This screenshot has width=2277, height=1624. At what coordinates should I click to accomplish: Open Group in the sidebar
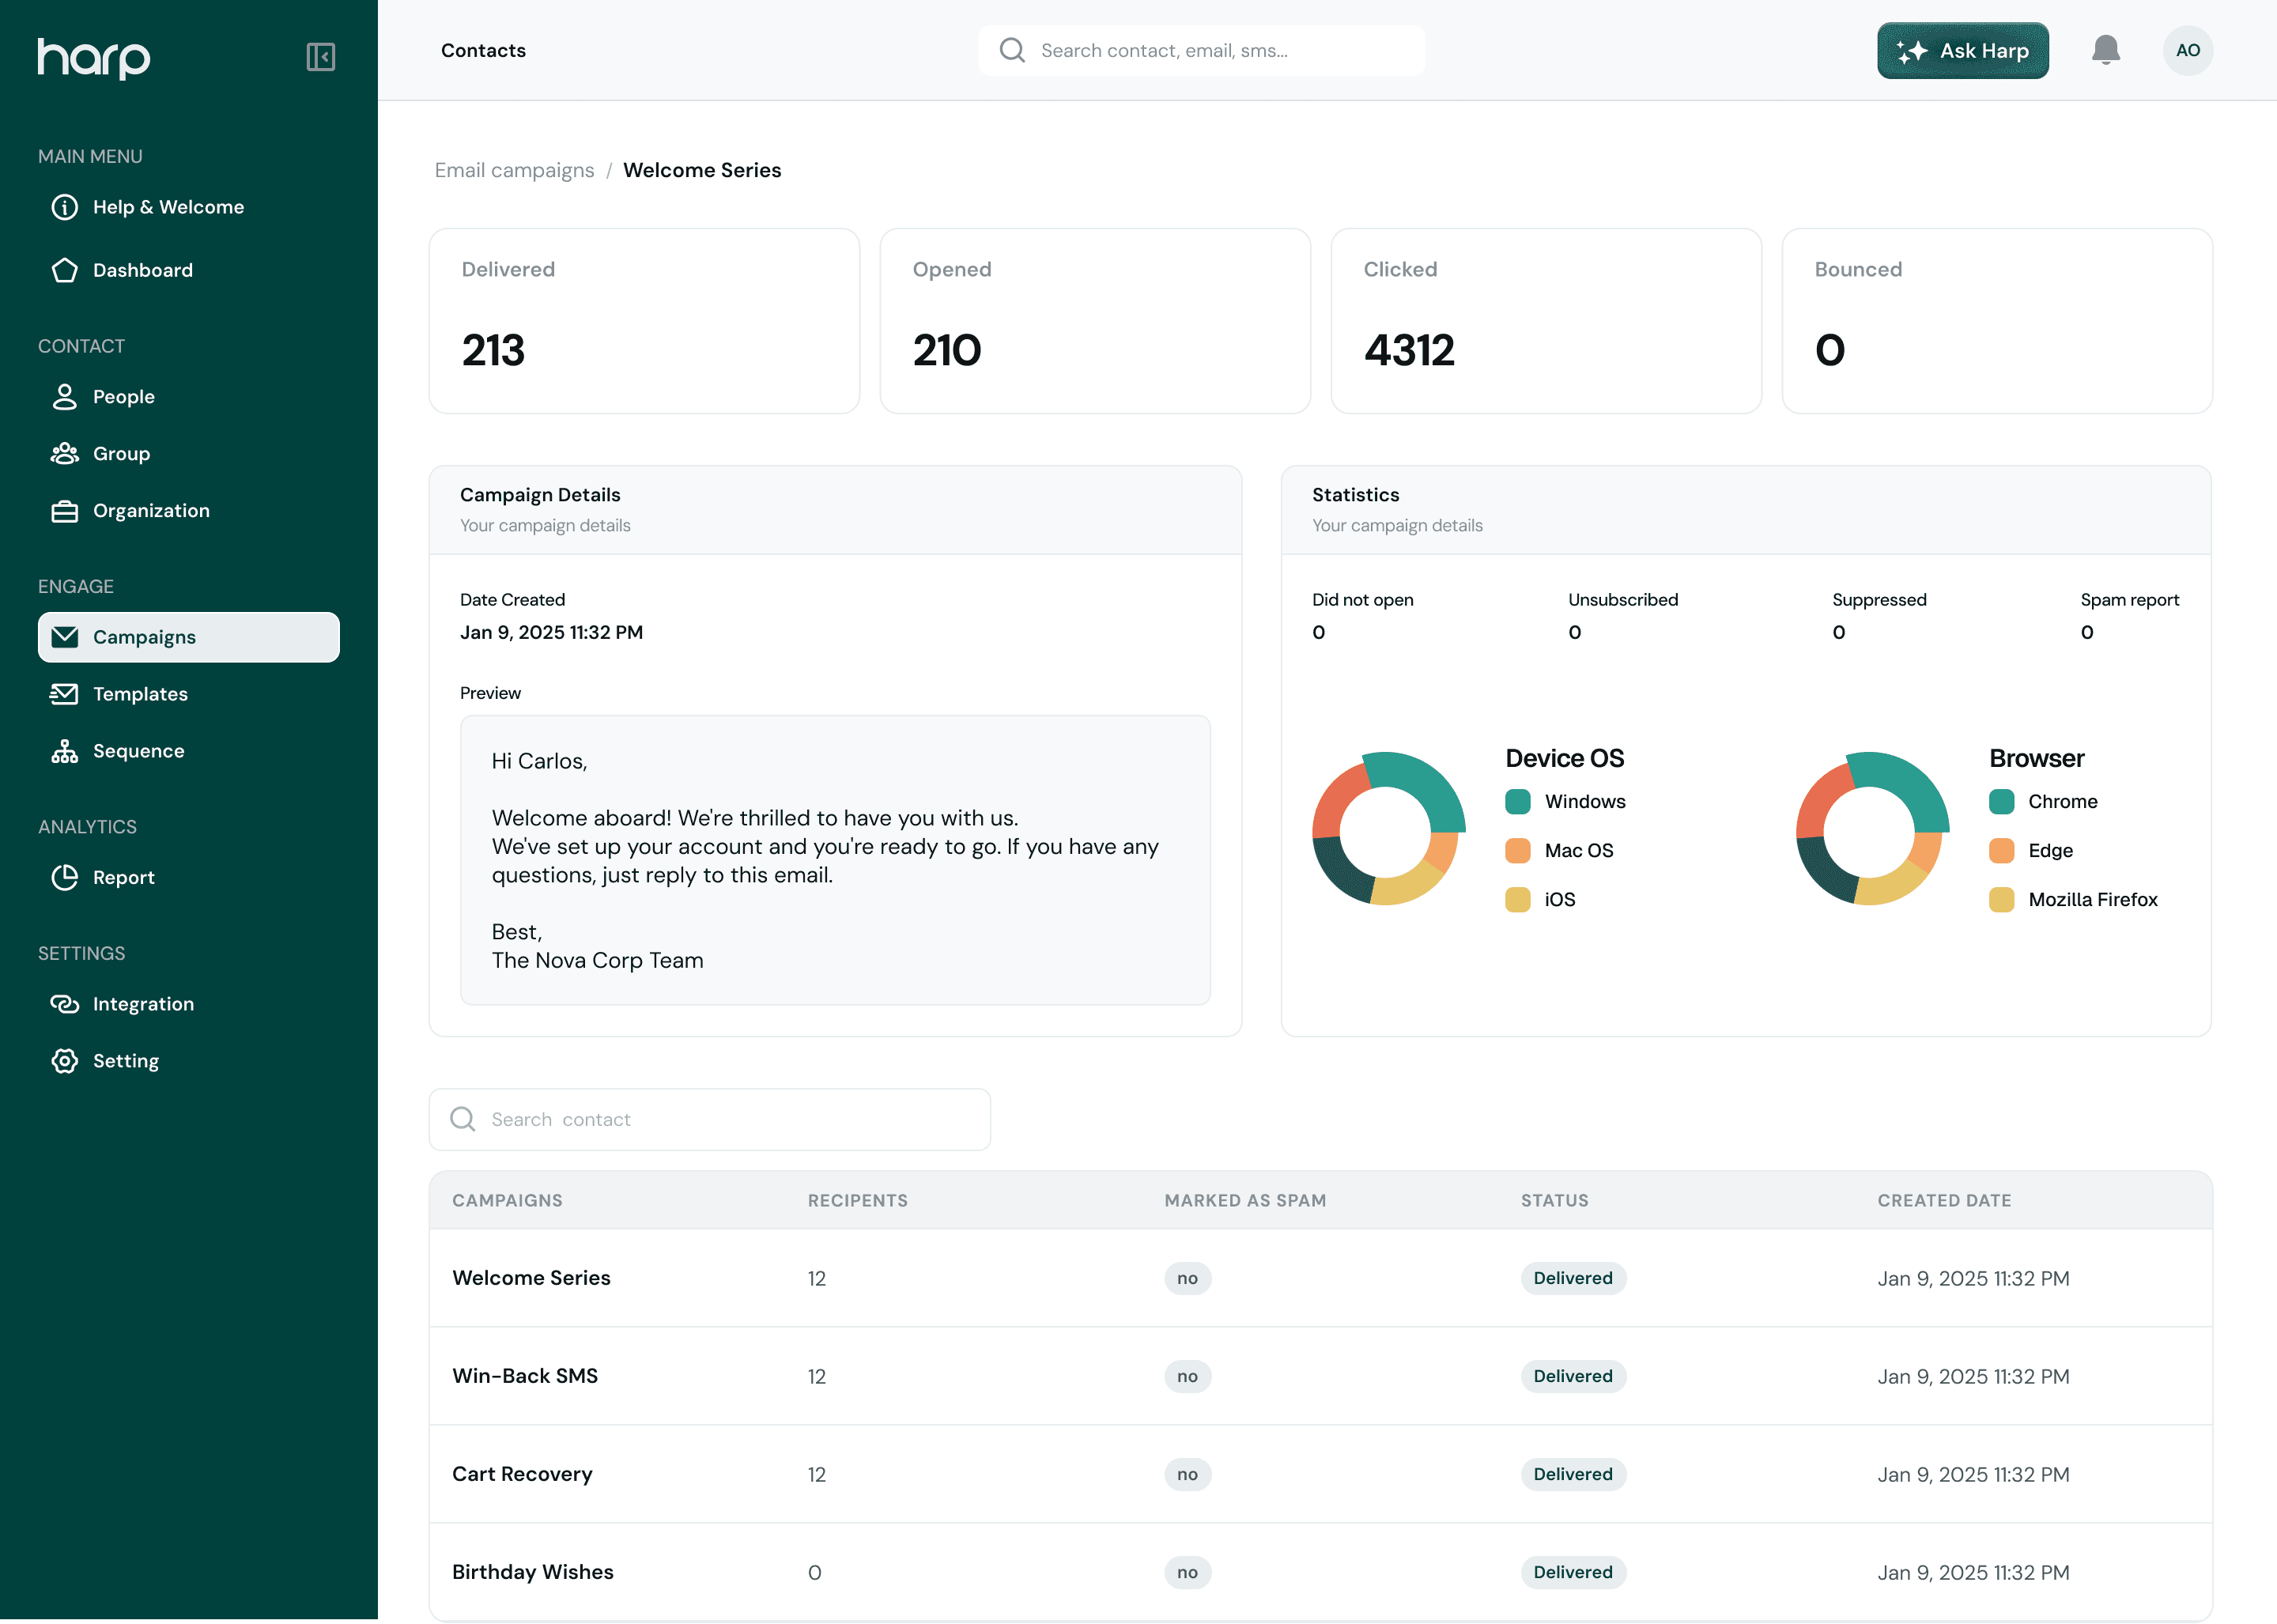click(x=189, y=454)
